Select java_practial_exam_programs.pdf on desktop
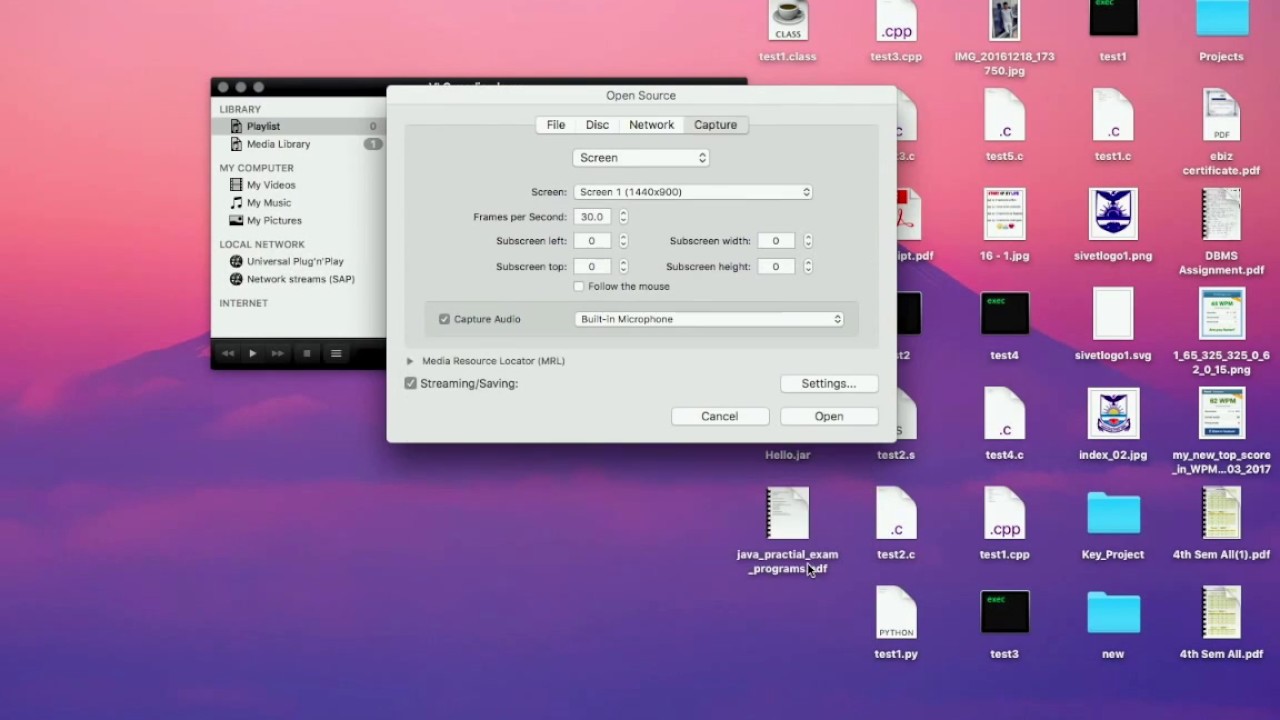The image size is (1280, 720). (x=788, y=531)
